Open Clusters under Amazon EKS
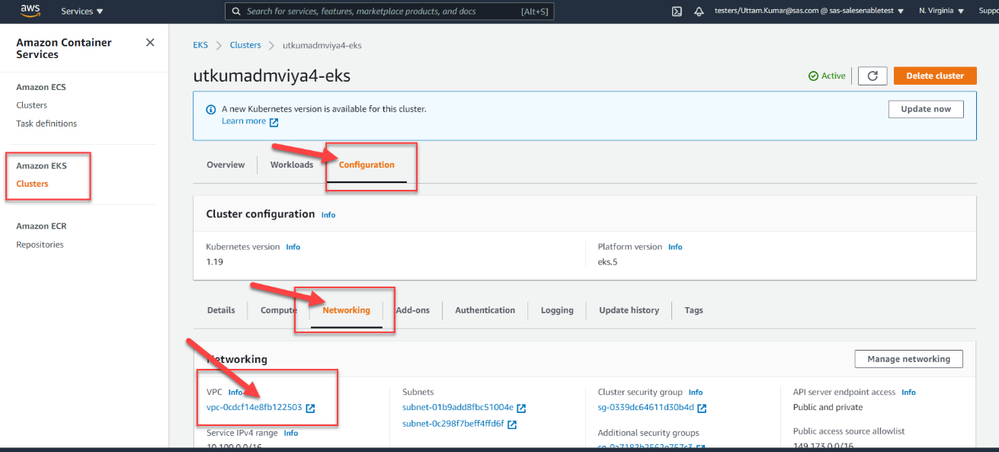The height and width of the screenshot is (452, 999). [32, 183]
